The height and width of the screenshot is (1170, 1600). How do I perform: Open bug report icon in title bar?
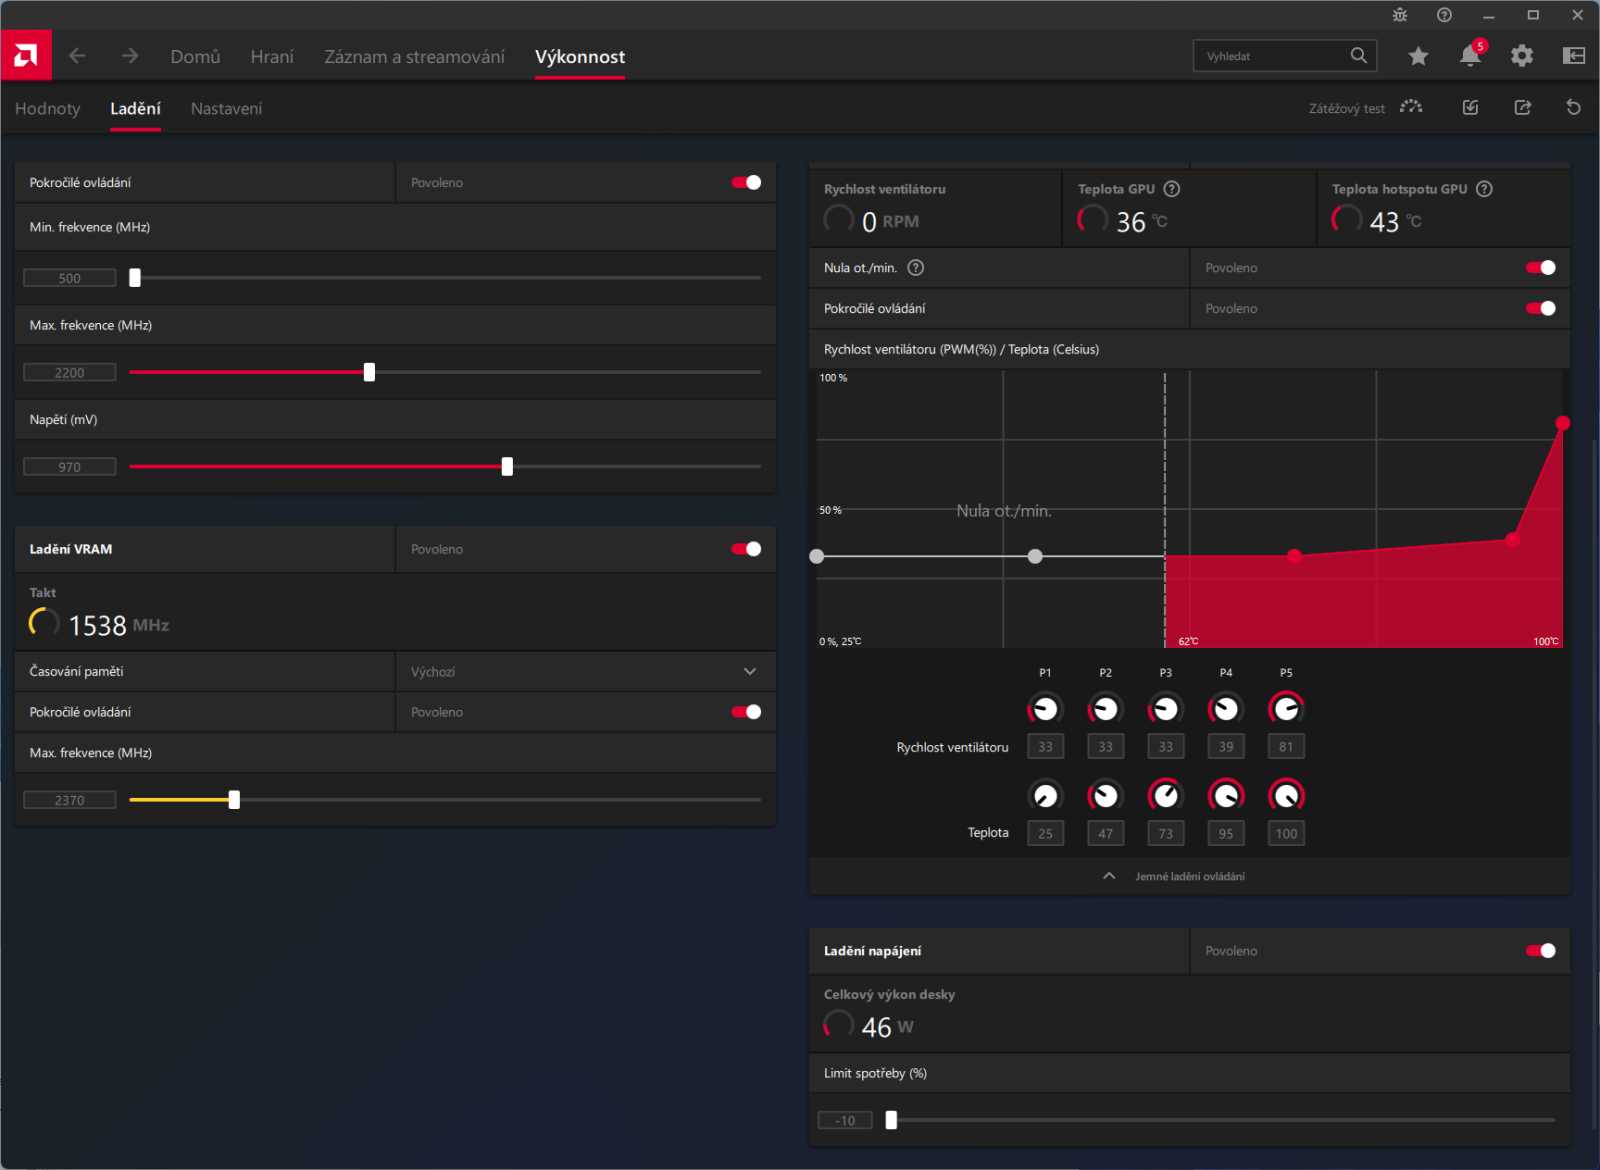coord(1399,15)
